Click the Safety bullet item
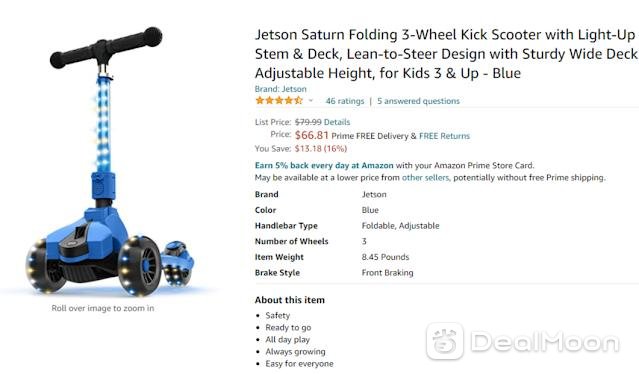 278,315
